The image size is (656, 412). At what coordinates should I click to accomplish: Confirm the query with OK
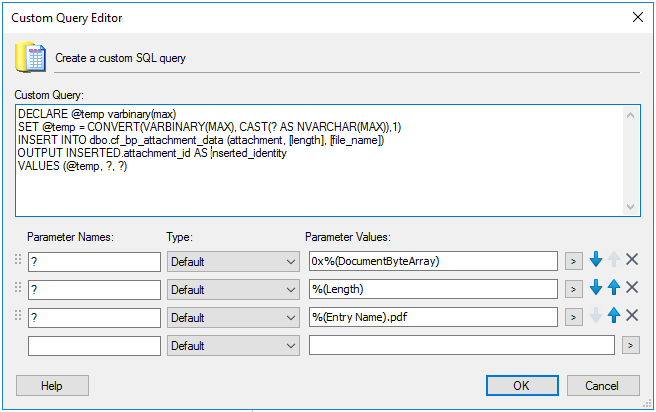pos(522,385)
